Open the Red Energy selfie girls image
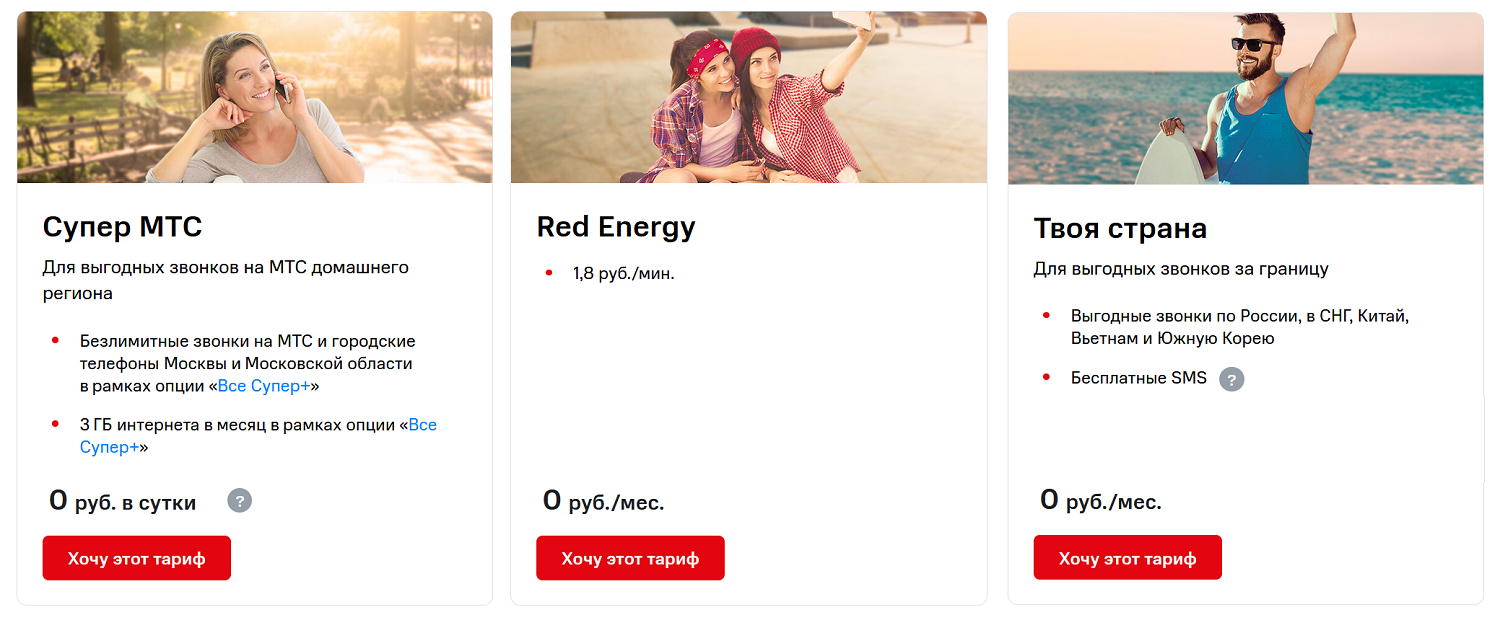1500x618 pixels. [x=748, y=97]
